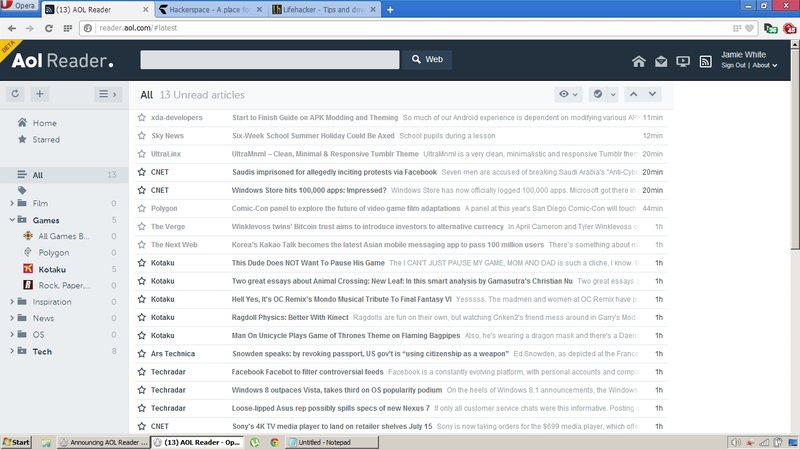This screenshot has height=450, width=800.
Task: Click the Web search button
Action: click(x=427, y=59)
